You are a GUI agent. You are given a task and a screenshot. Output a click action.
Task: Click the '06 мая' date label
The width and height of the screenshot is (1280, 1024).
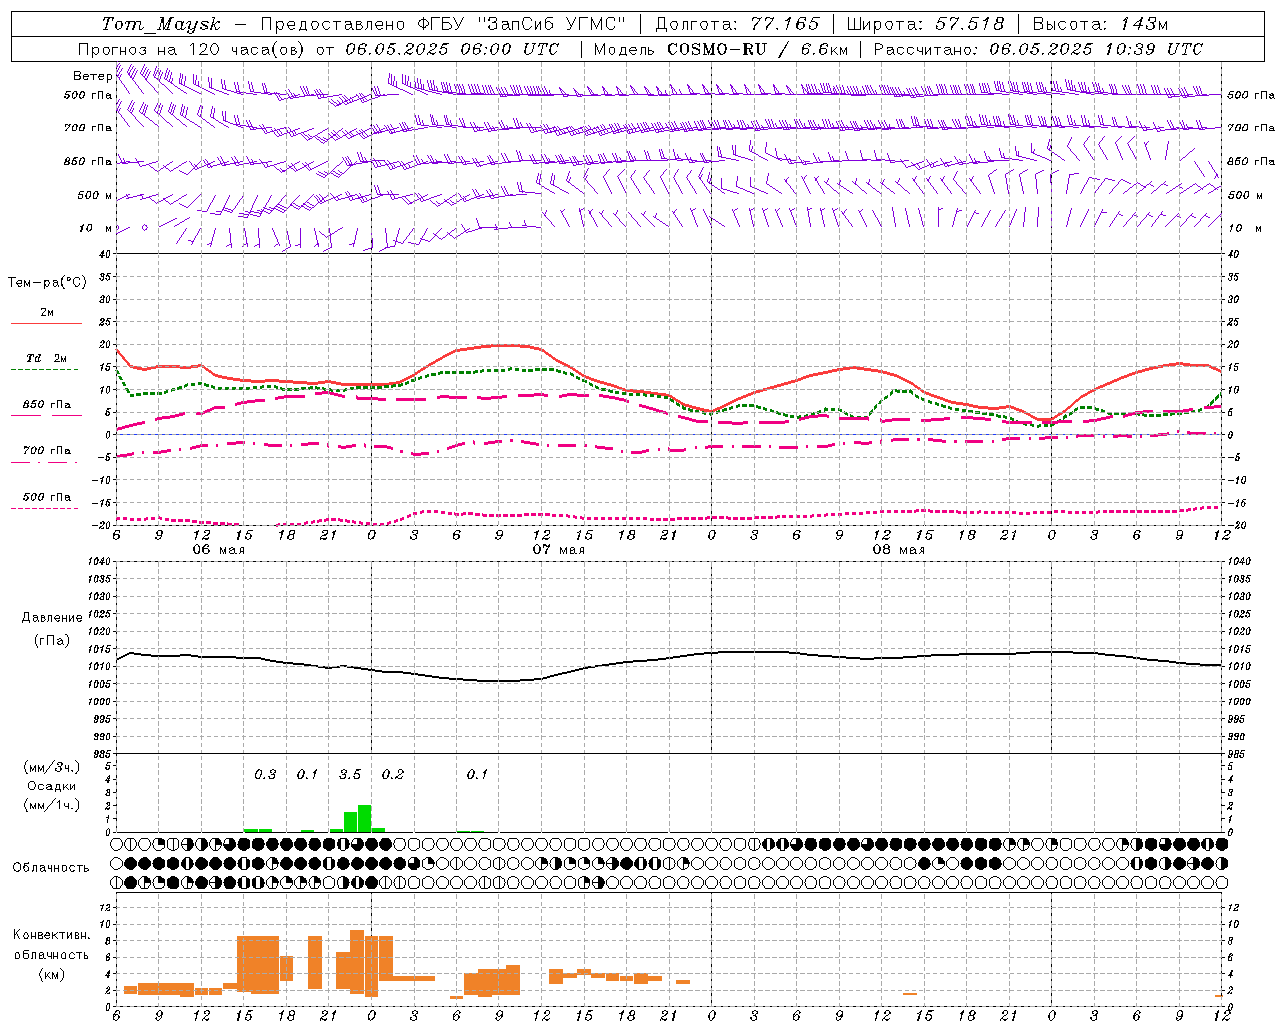point(218,550)
